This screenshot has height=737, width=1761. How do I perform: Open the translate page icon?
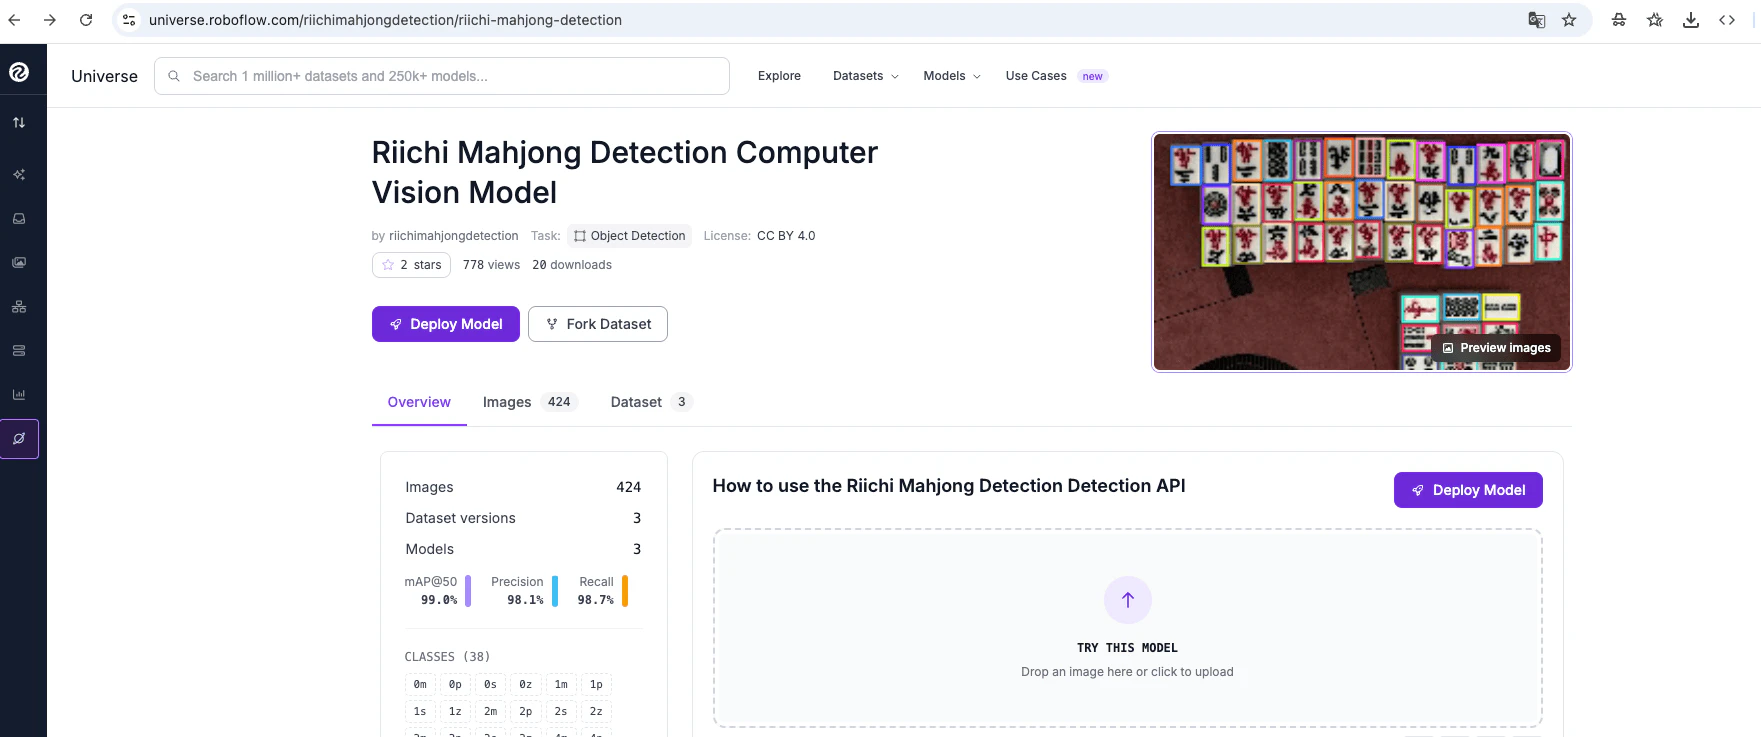tap(1537, 20)
